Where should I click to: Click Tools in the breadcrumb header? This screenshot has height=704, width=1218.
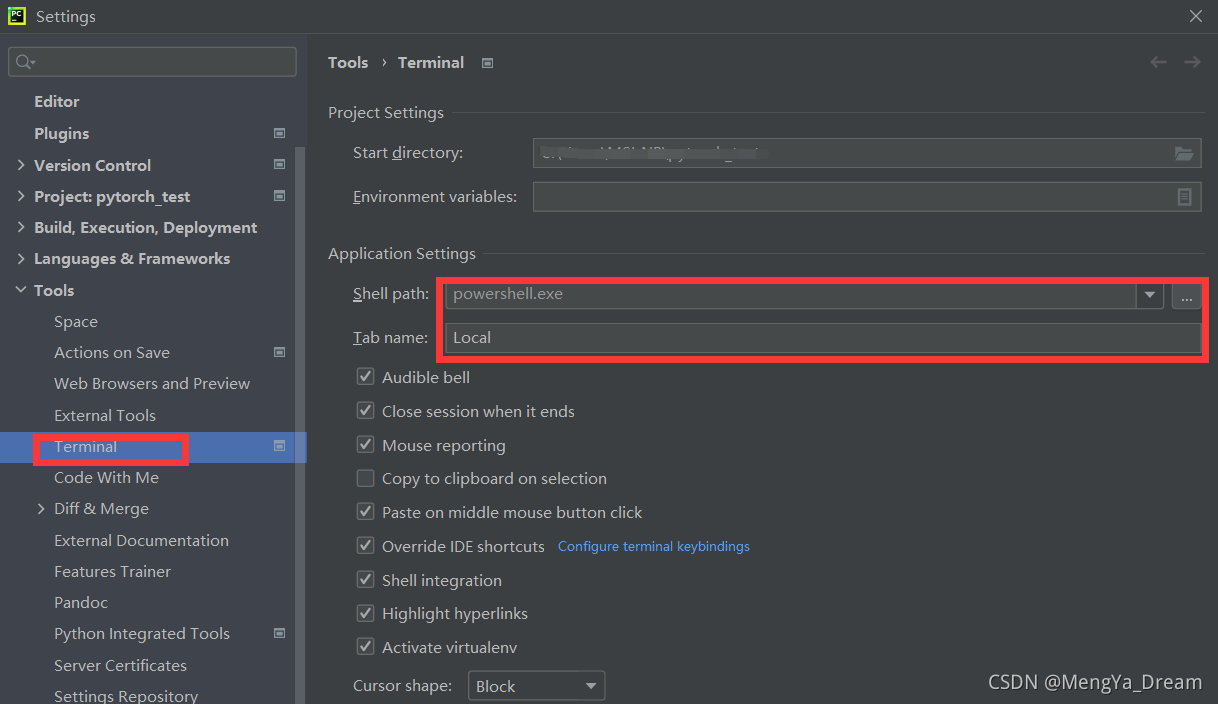[348, 62]
